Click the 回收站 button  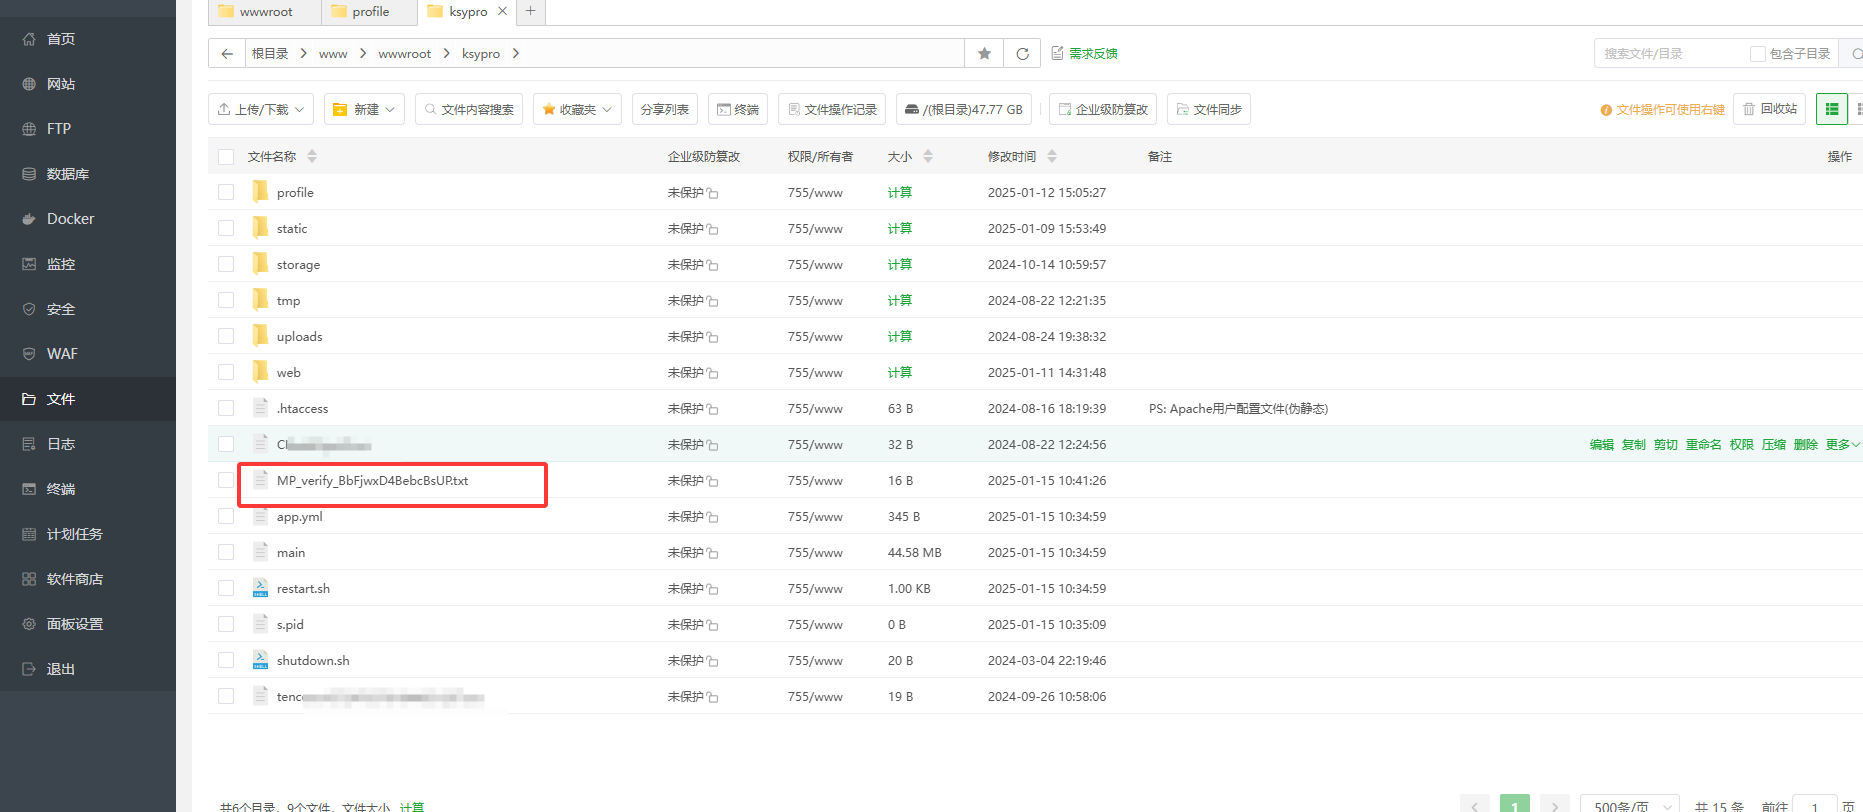[1769, 109]
